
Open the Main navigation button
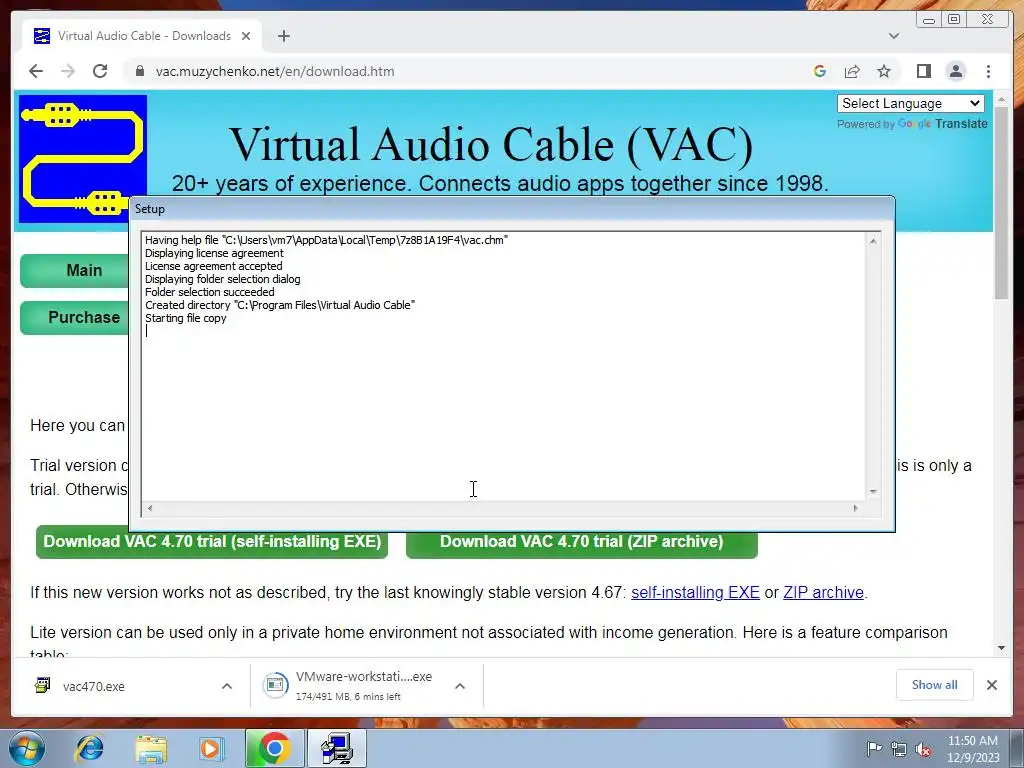click(x=75, y=270)
